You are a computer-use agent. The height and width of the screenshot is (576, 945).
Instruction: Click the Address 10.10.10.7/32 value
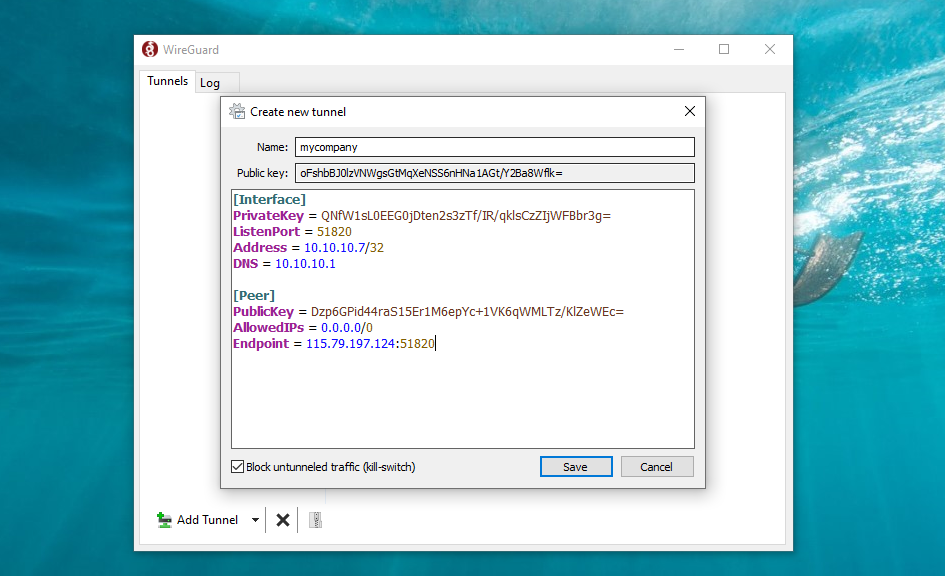click(x=344, y=248)
